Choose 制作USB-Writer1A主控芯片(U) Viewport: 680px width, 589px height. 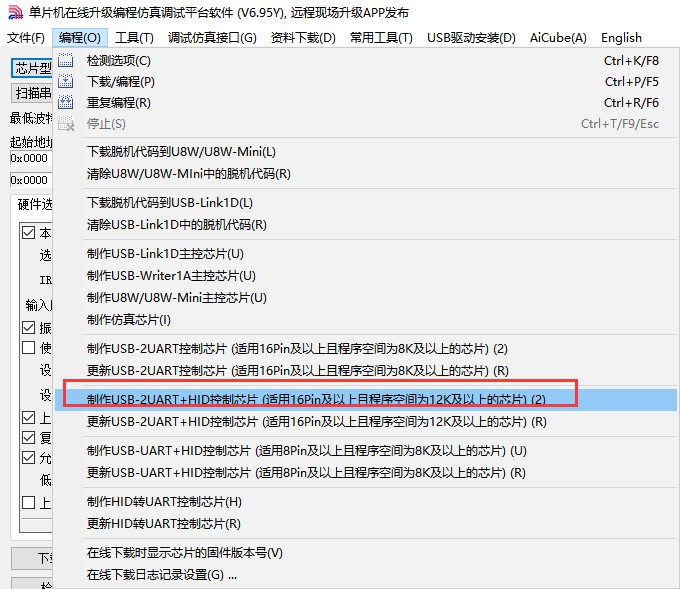pyautogui.click(x=366, y=275)
